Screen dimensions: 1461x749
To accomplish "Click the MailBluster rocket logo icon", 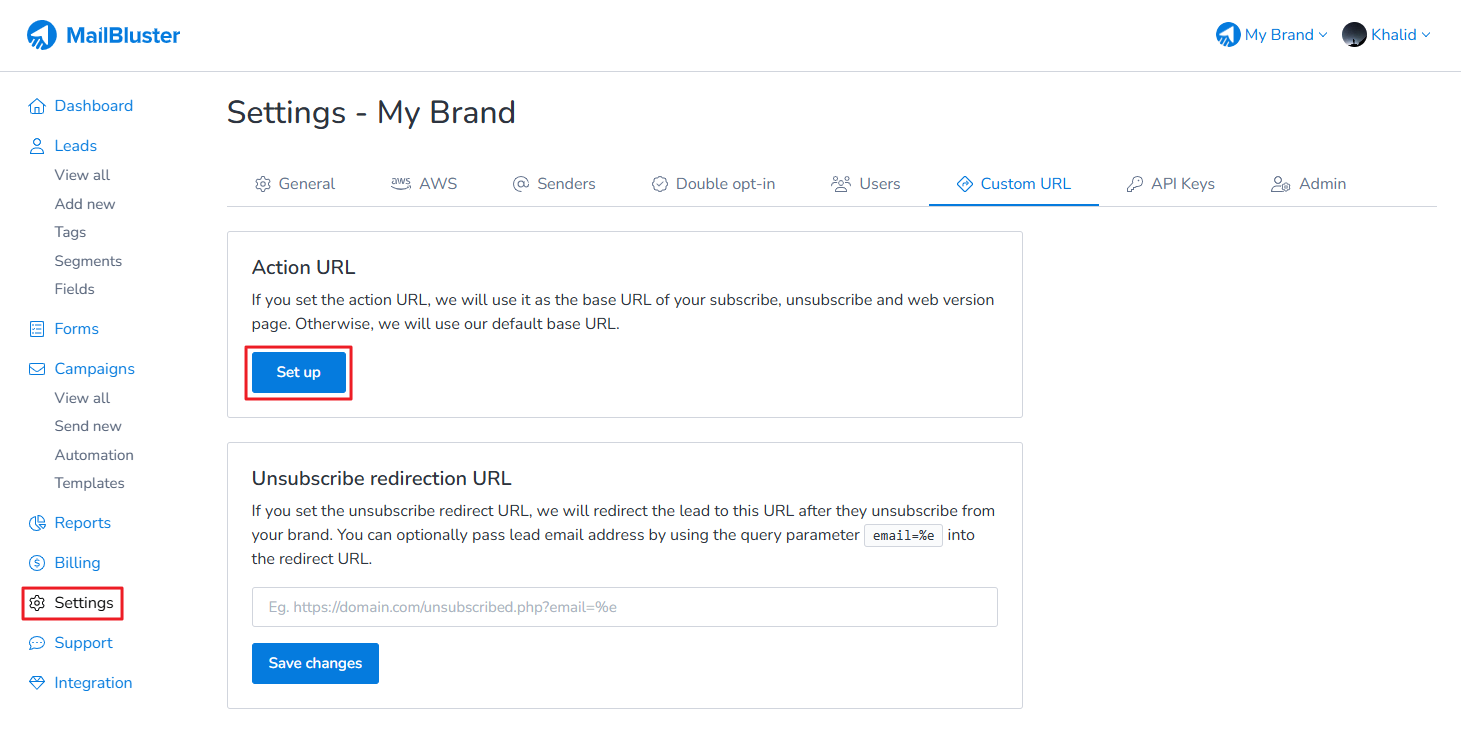I will (x=42, y=35).
